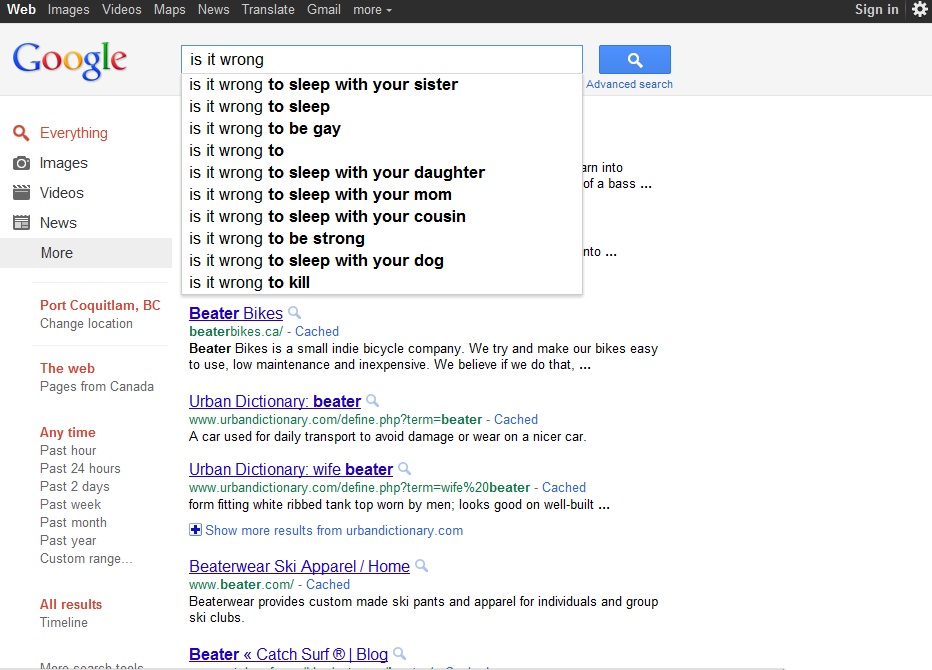This screenshot has width=932, height=670.
Task: Filter results to Past week
Action: pyautogui.click(x=70, y=504)
